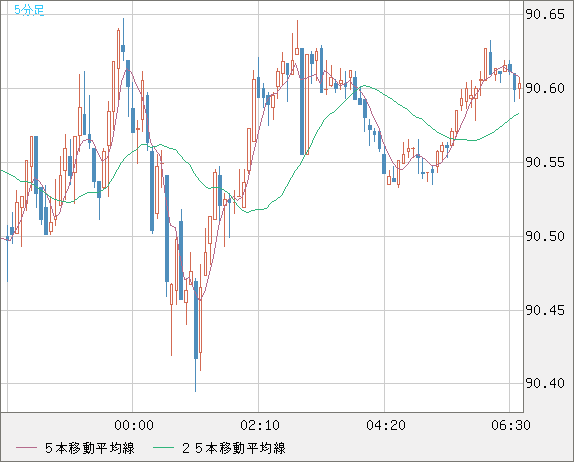The width and height of the screenshot is (574, 462).
Task: Click the 90.55 price axis label
Action: [545, 162]
